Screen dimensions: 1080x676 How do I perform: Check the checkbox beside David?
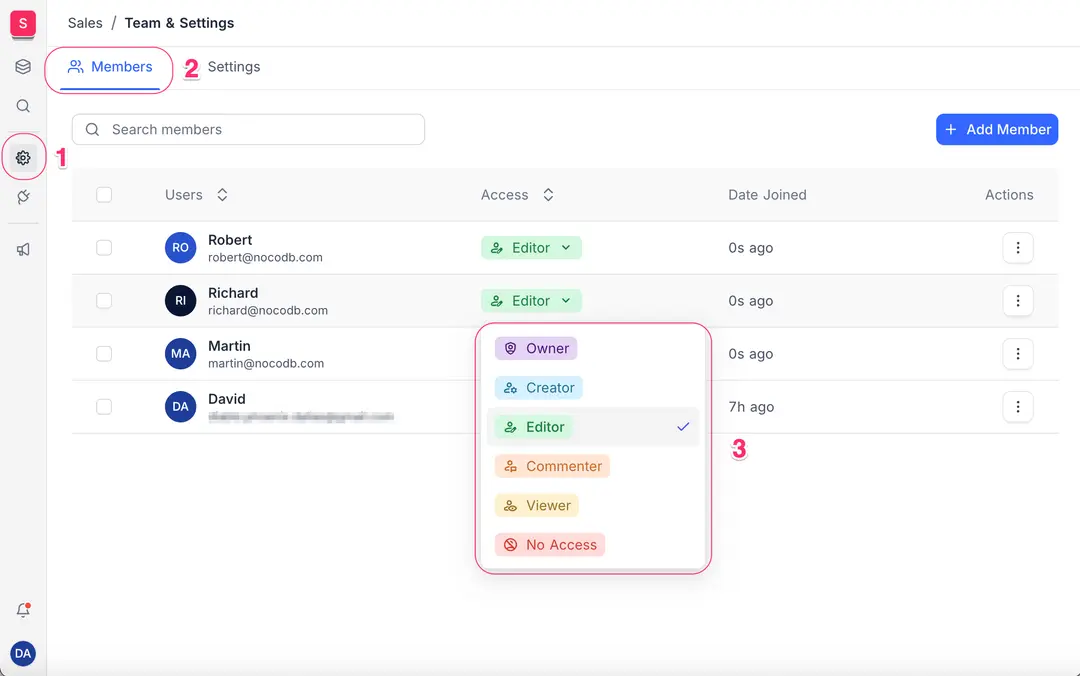104,406
